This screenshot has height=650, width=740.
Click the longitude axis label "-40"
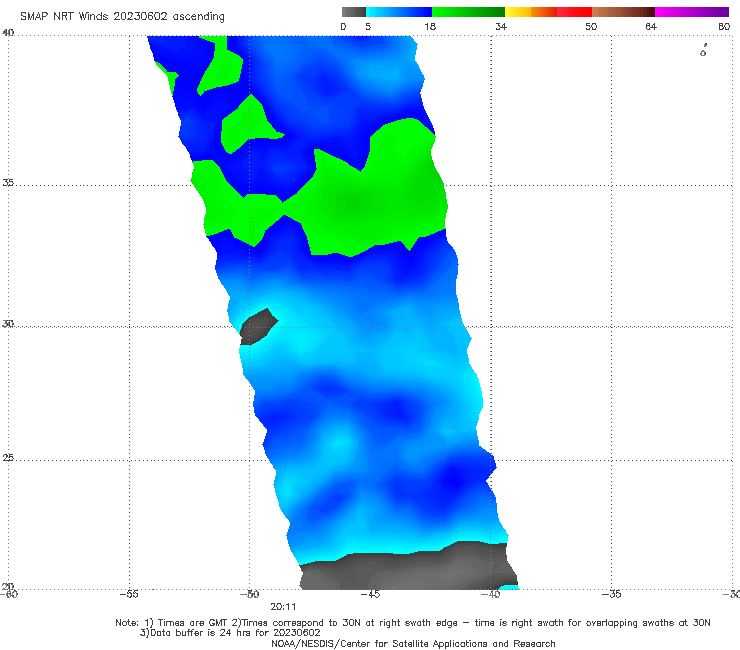click(490, 594)
